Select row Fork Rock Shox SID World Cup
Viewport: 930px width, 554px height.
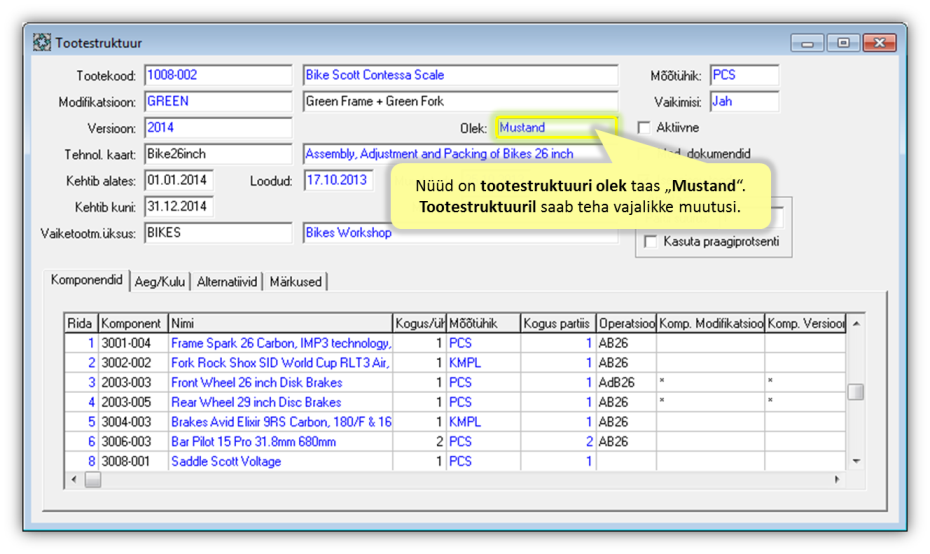[455, 362]
